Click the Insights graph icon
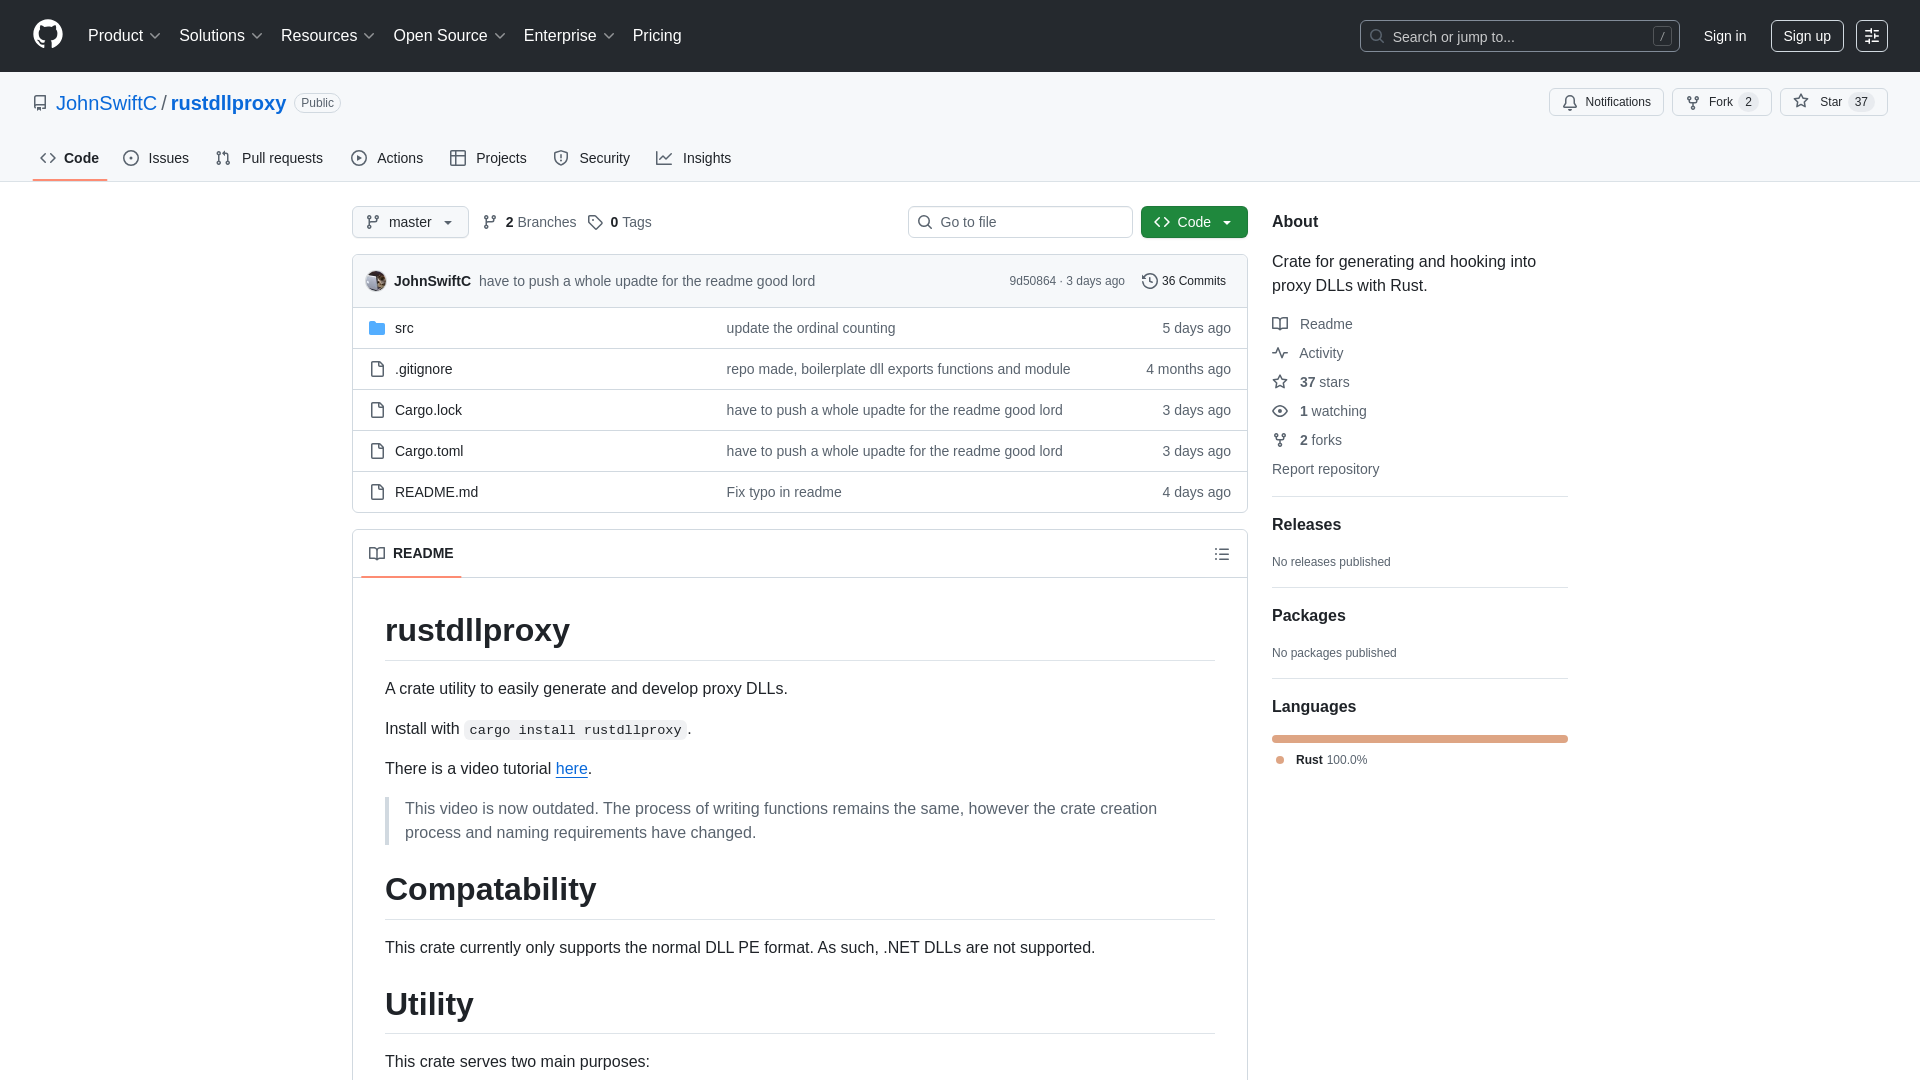This screenshot has height=1080, width=1920. point(664,158)
